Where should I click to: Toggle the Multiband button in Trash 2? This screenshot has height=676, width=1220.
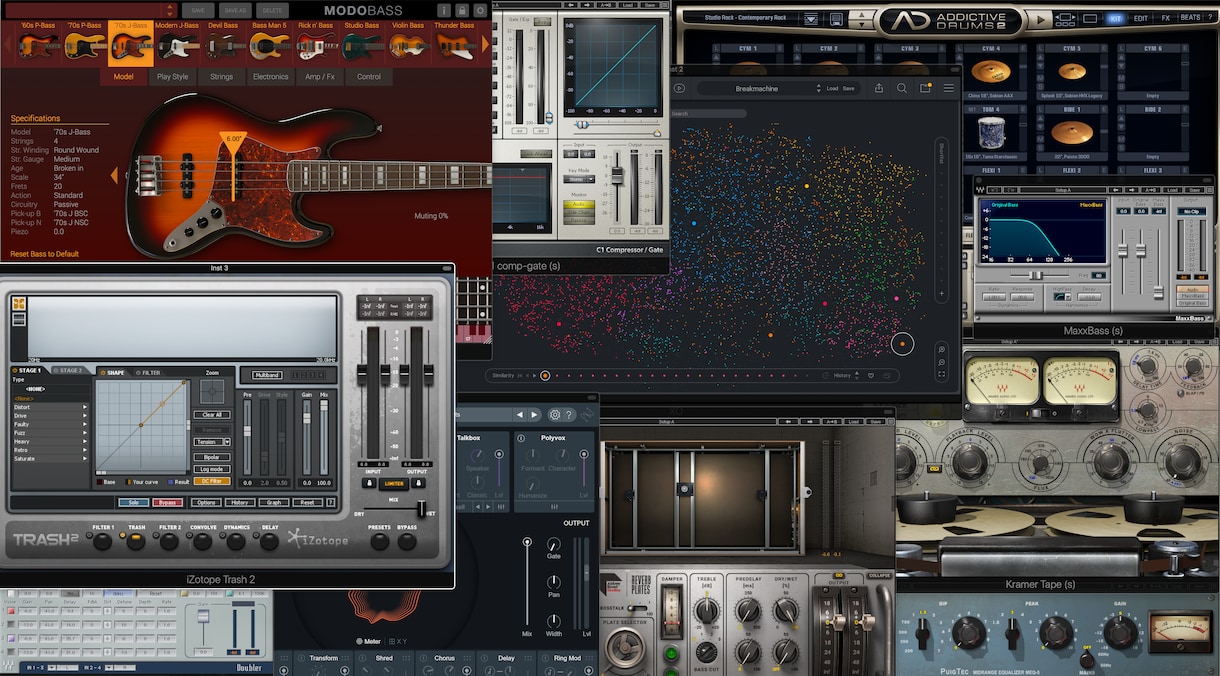267,375
